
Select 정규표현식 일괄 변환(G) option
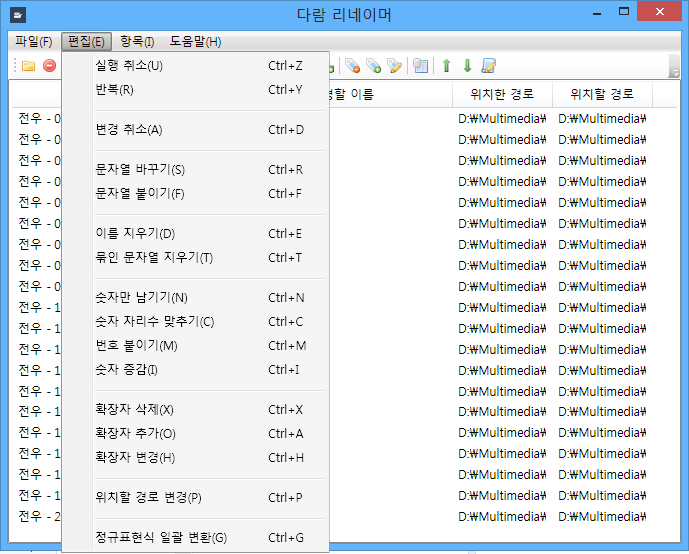tap(161, 538)
